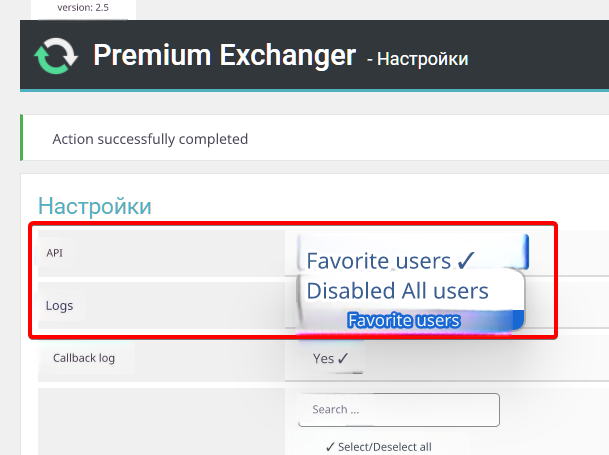609x455 pixels.
Task: Click the checkmark beside Favorite users
Action: point(465,261)
